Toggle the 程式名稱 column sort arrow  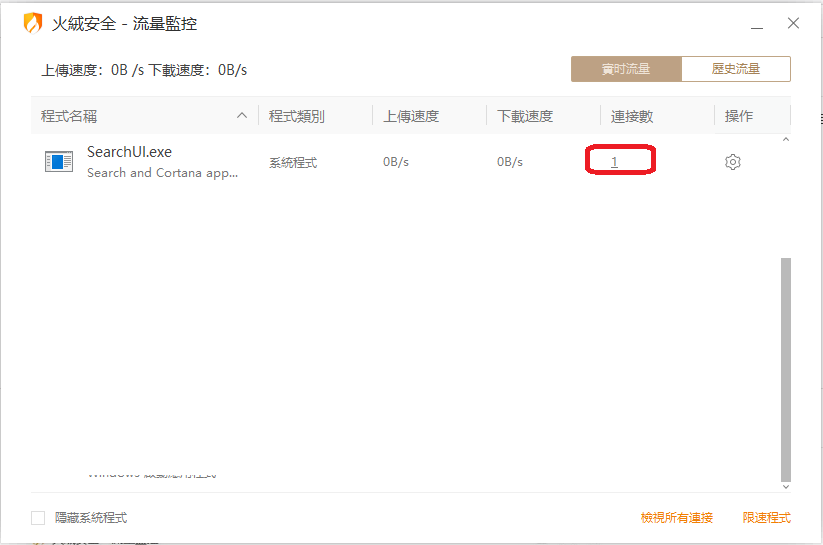242,116
